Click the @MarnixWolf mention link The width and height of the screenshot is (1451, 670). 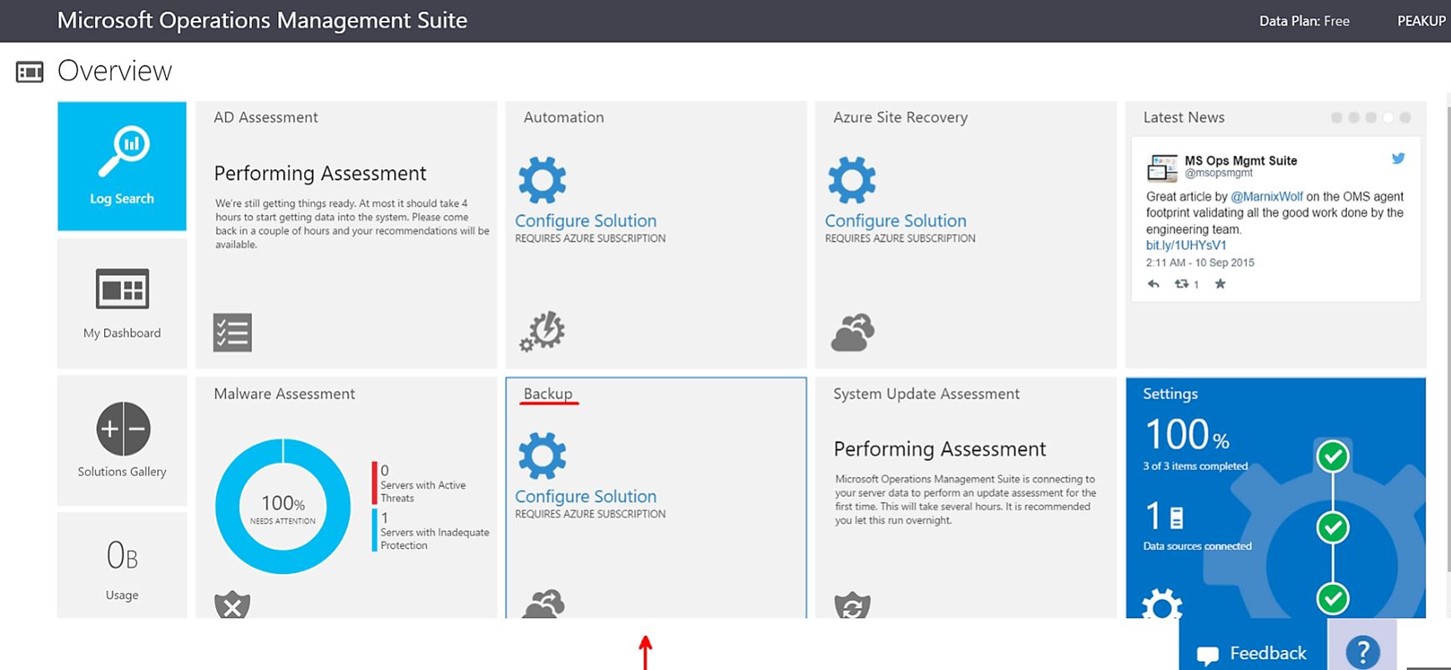pyautogui.click(x=1266, y=197)
